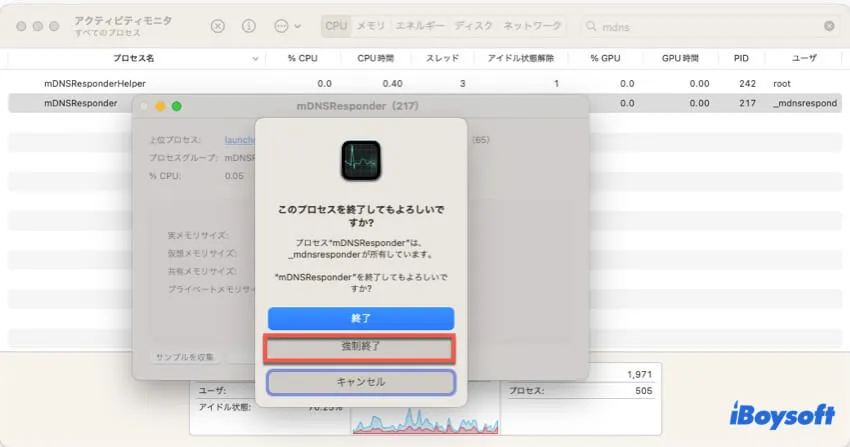Click the 強制終了 force quit button
Screen dimensions: 850x447
pos(360,347)
